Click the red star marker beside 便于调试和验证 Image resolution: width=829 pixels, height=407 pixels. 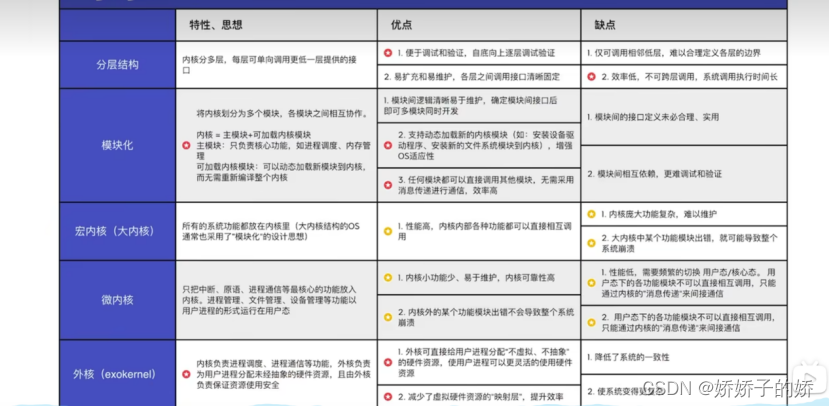click(x=388, y=53)
